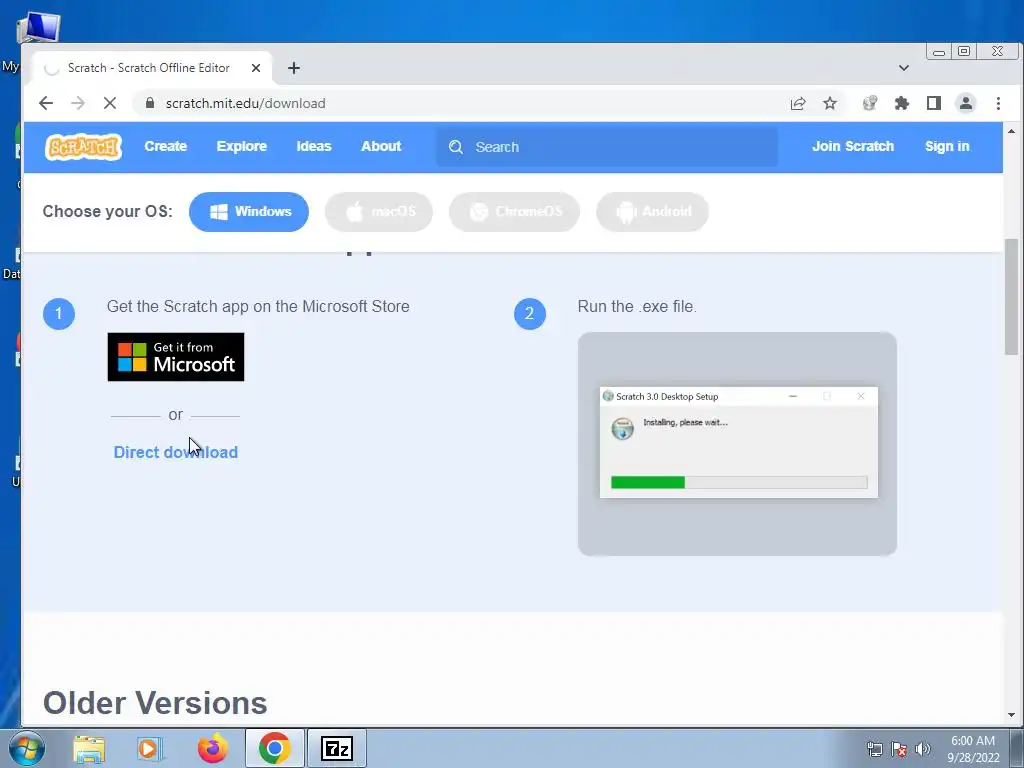This screenshot has height=768, width=1024.
Task: Open a new tab with the plus button
Action: pyautogui.click(x=294, y=68)
